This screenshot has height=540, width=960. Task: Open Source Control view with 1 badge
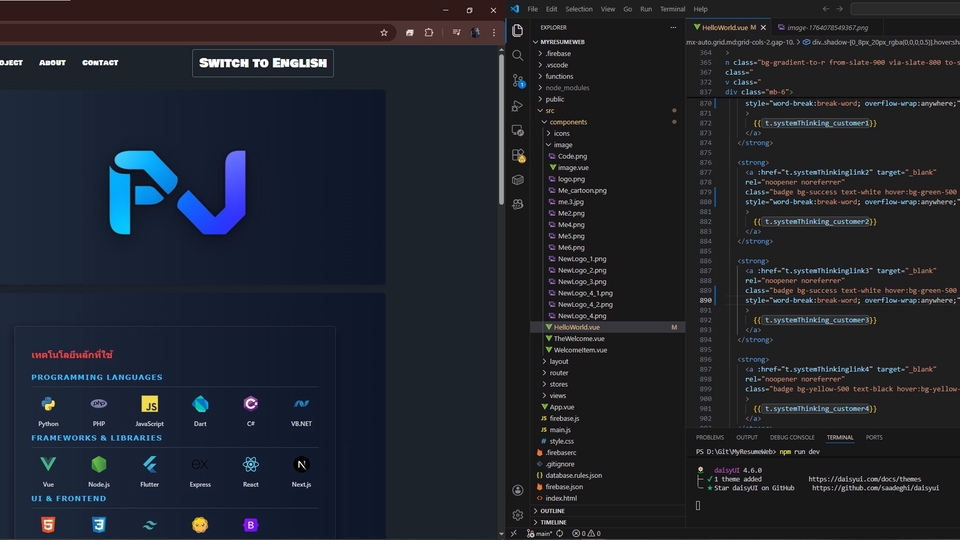(x=518, y=81)
